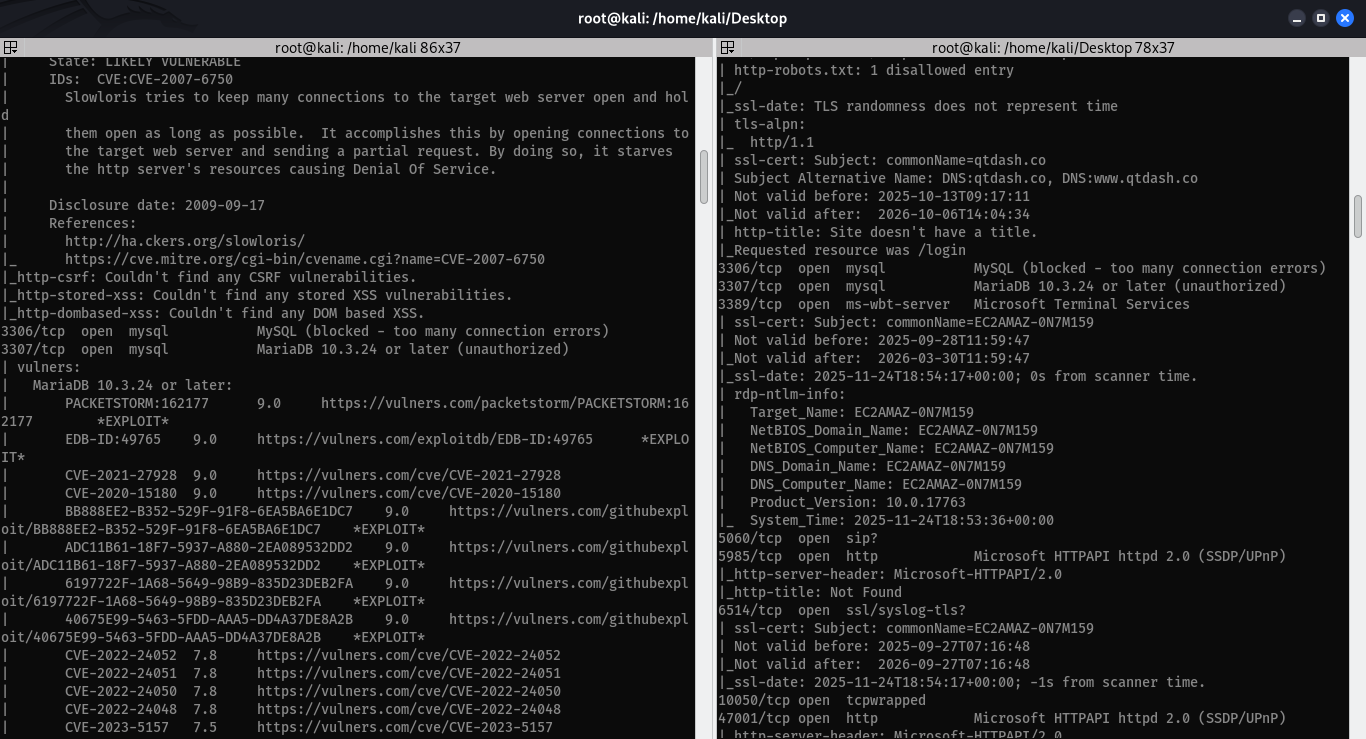Open the right pane's terminal grouping icon
The height and width of the screenshot is (739, 1366).
727,47
